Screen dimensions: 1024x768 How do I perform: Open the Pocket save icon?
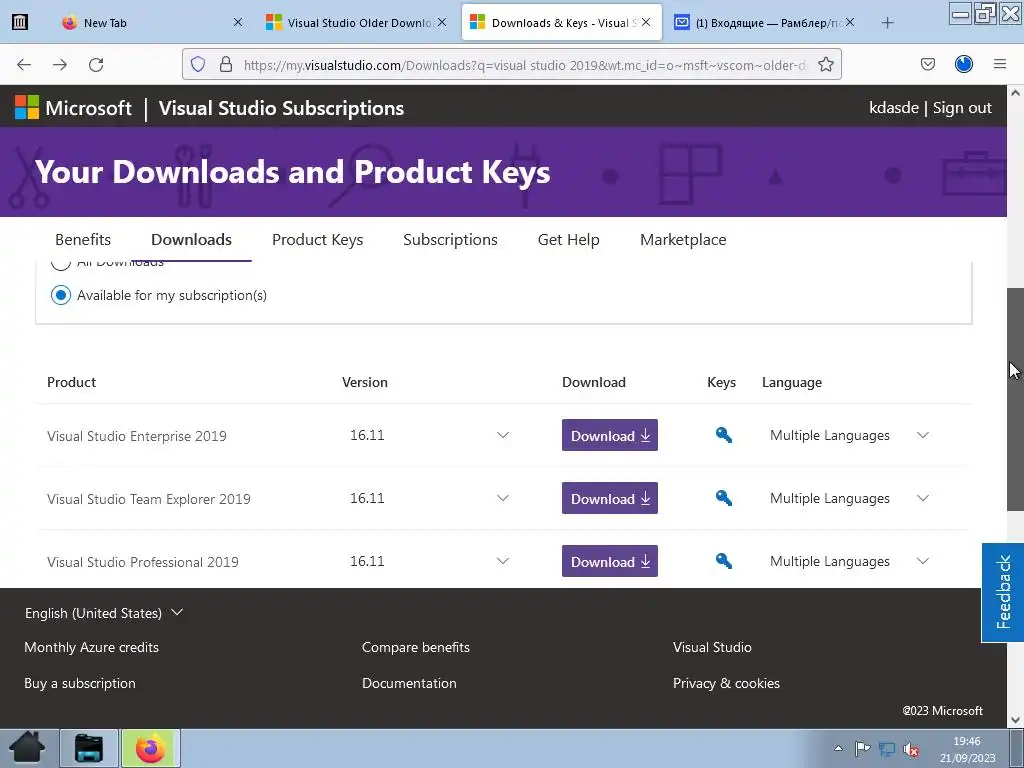[x=928, y=64]
